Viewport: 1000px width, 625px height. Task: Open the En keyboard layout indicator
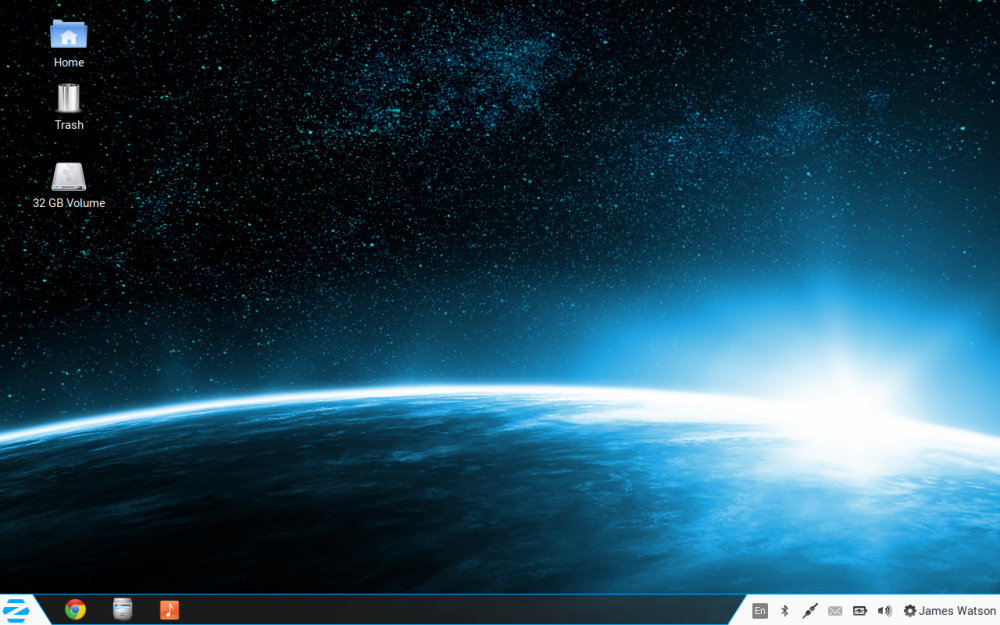tap(760, 611)
